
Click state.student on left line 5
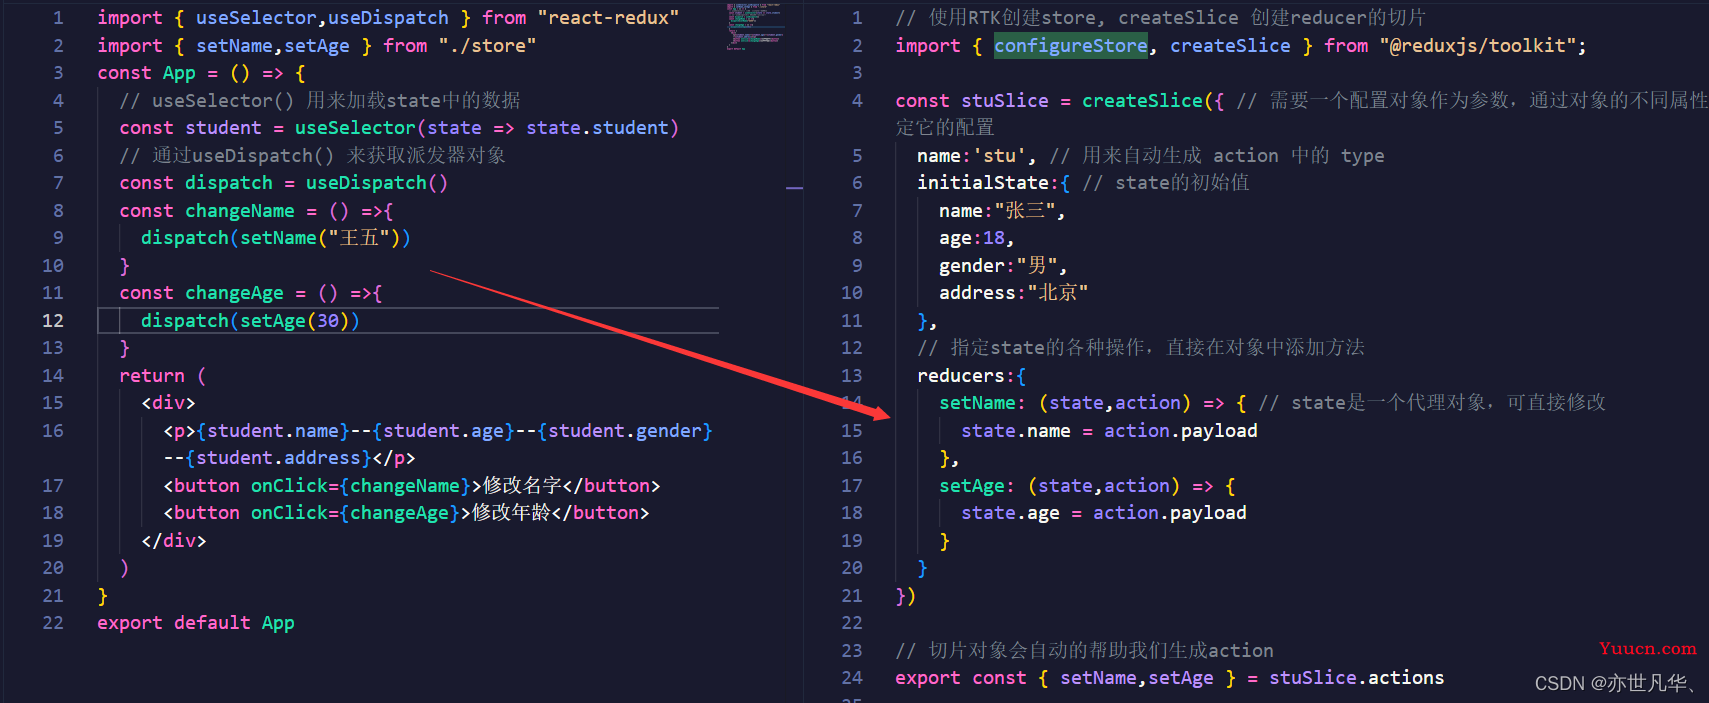(x=597, y=128)
